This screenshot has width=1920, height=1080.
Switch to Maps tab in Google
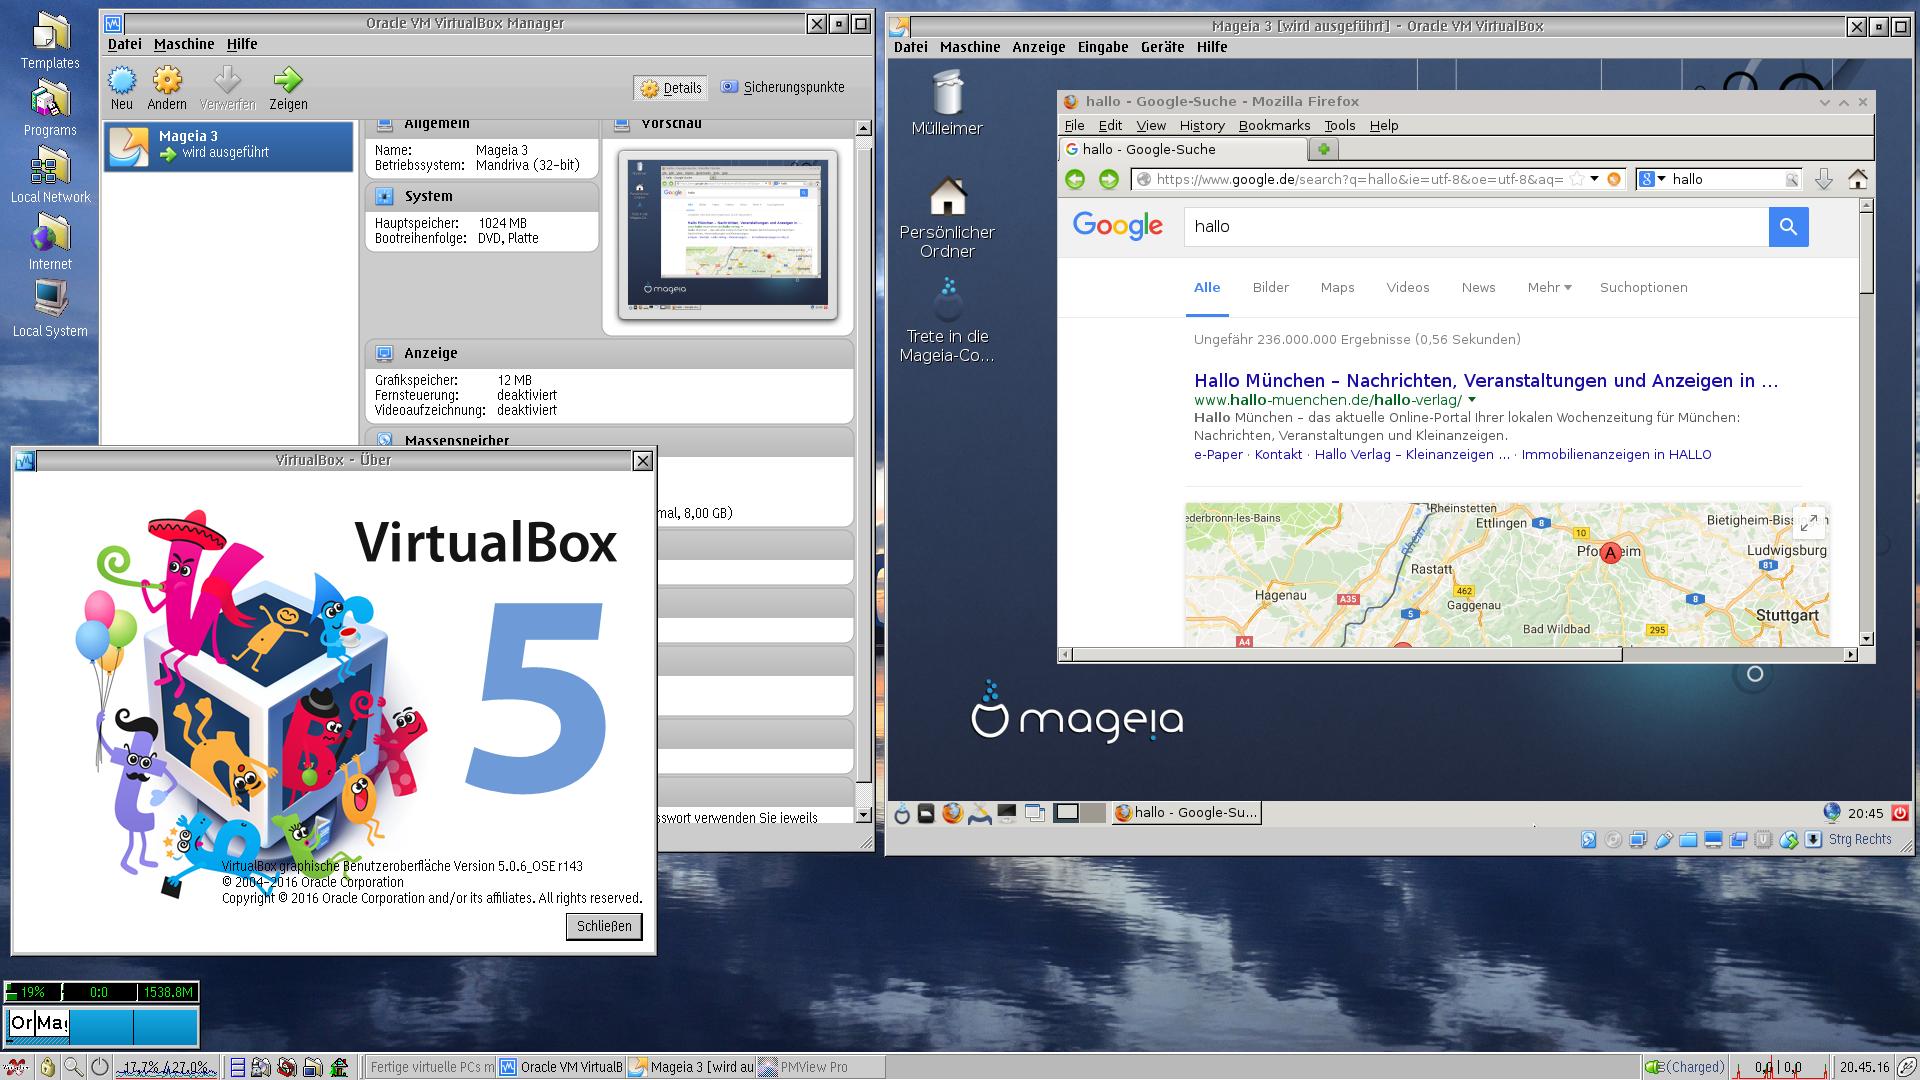(x=1337, y=288)
